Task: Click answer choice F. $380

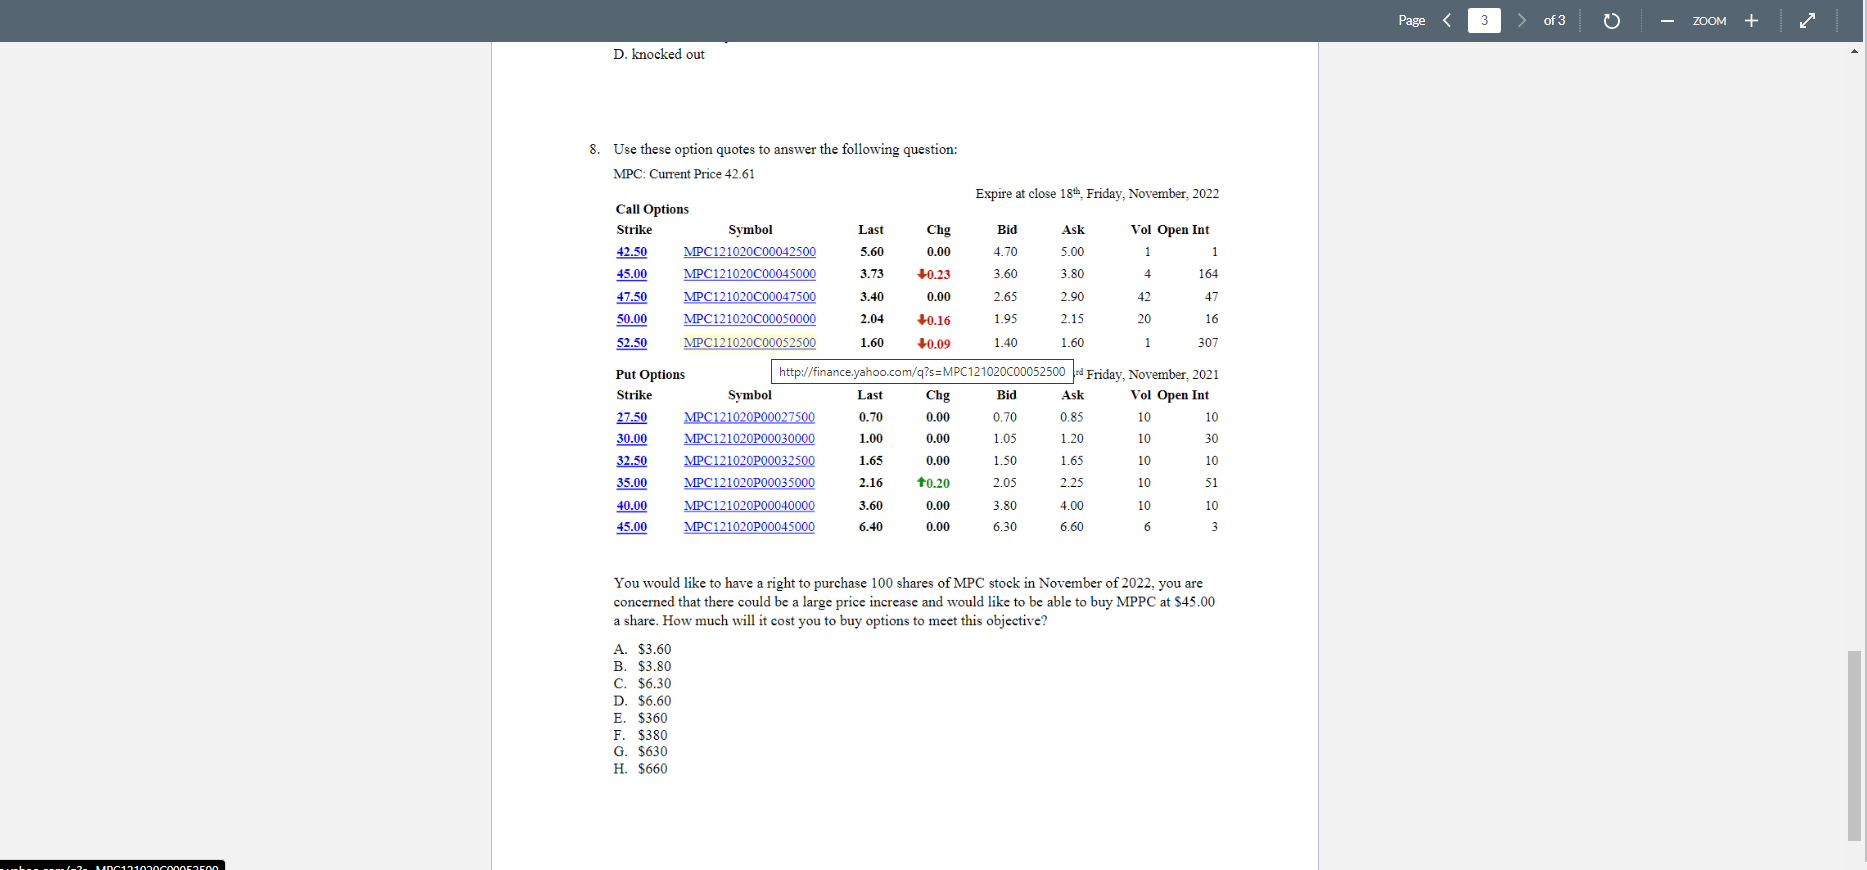Action: point(640,735)
